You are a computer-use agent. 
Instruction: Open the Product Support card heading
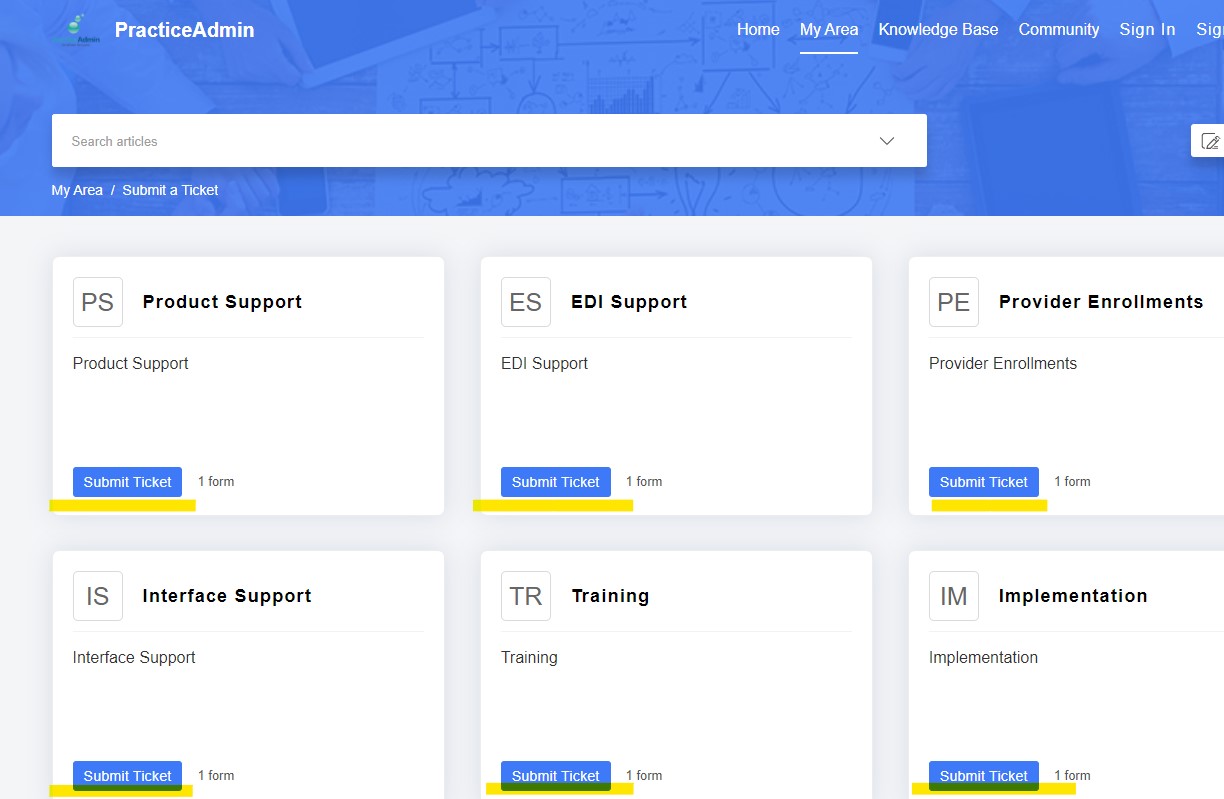click(x=222, y=302)
